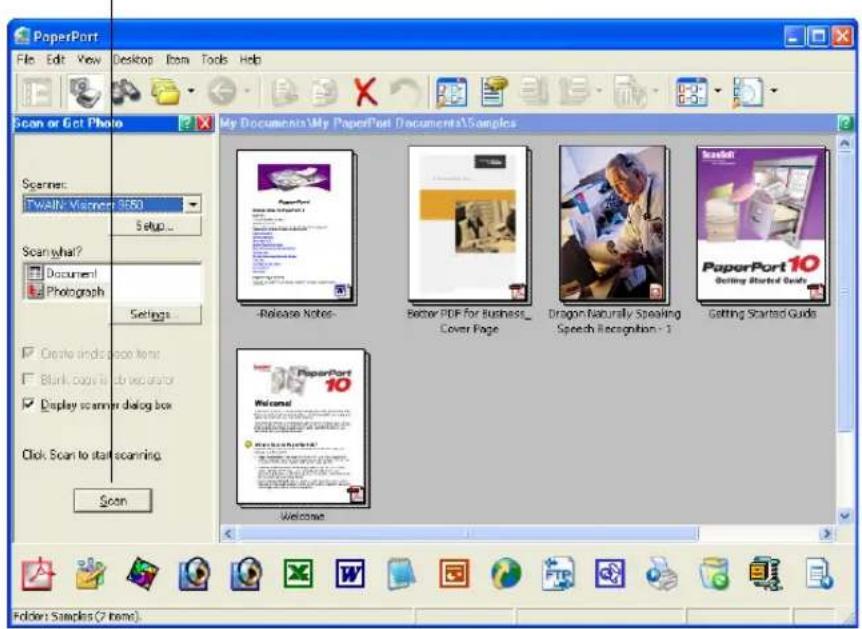Select Dragon Naturally Speaking thumbnail

(614, 225)
